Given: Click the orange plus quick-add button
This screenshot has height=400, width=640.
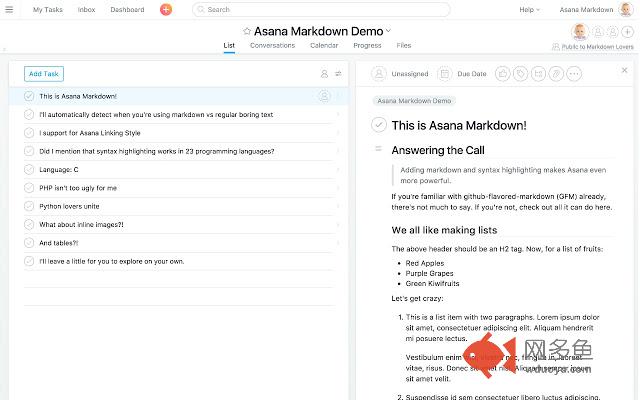Looking at the screenshot, I should 166,9.
